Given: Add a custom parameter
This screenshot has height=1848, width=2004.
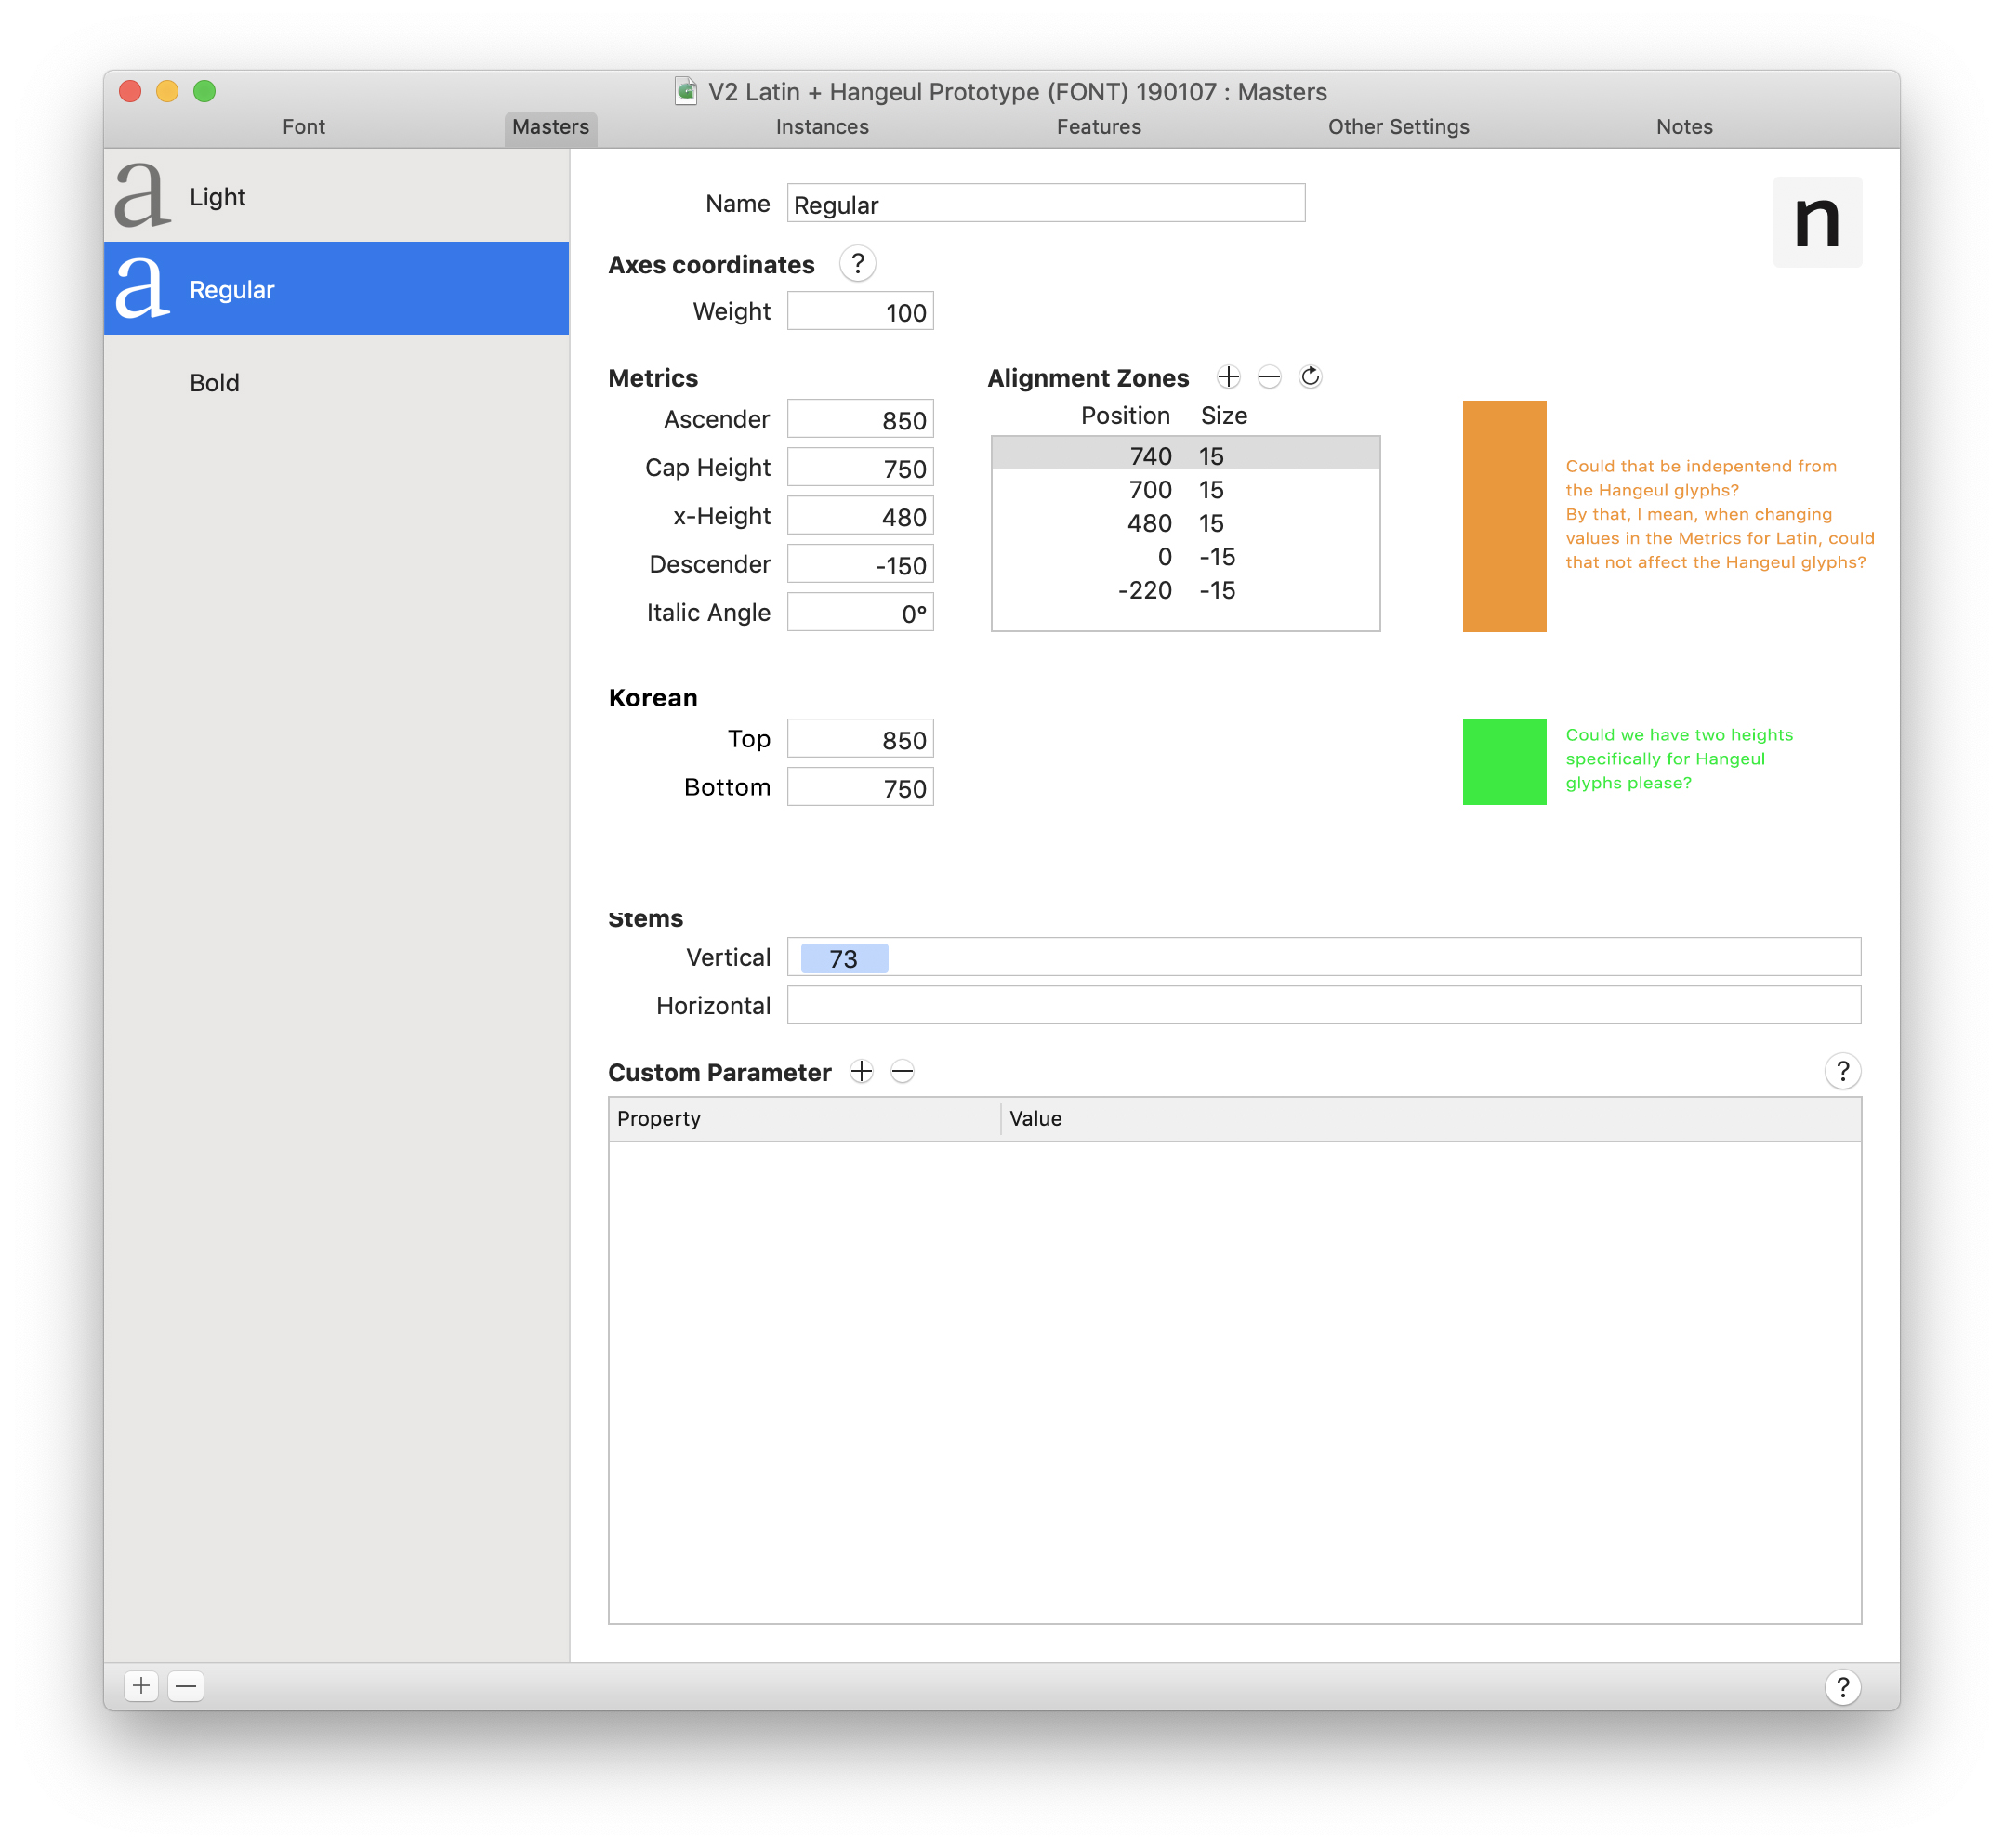Looking at the screenshot, I should [861, 1072].
